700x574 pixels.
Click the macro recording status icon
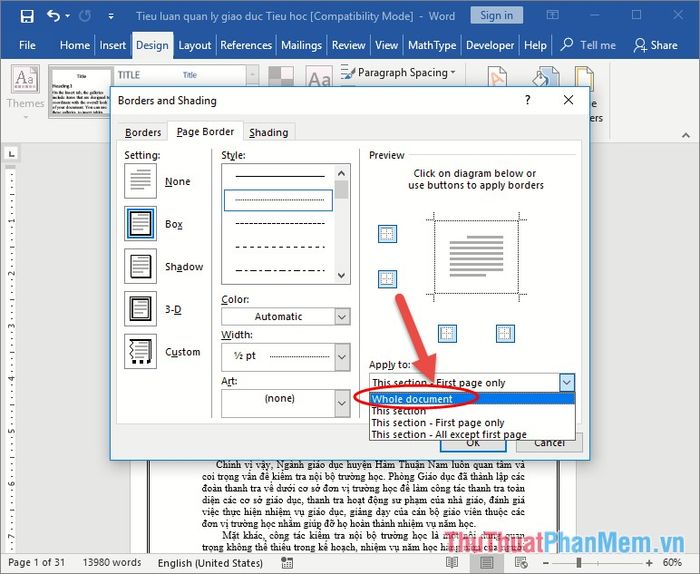[x=287, y=563]
